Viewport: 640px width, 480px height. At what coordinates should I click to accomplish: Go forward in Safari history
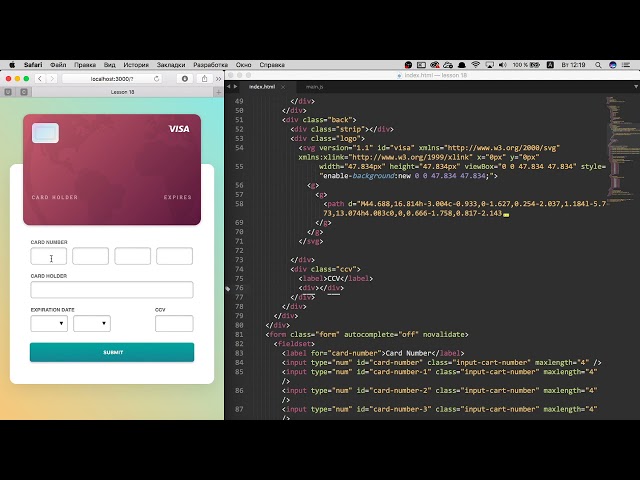(52, 78)
